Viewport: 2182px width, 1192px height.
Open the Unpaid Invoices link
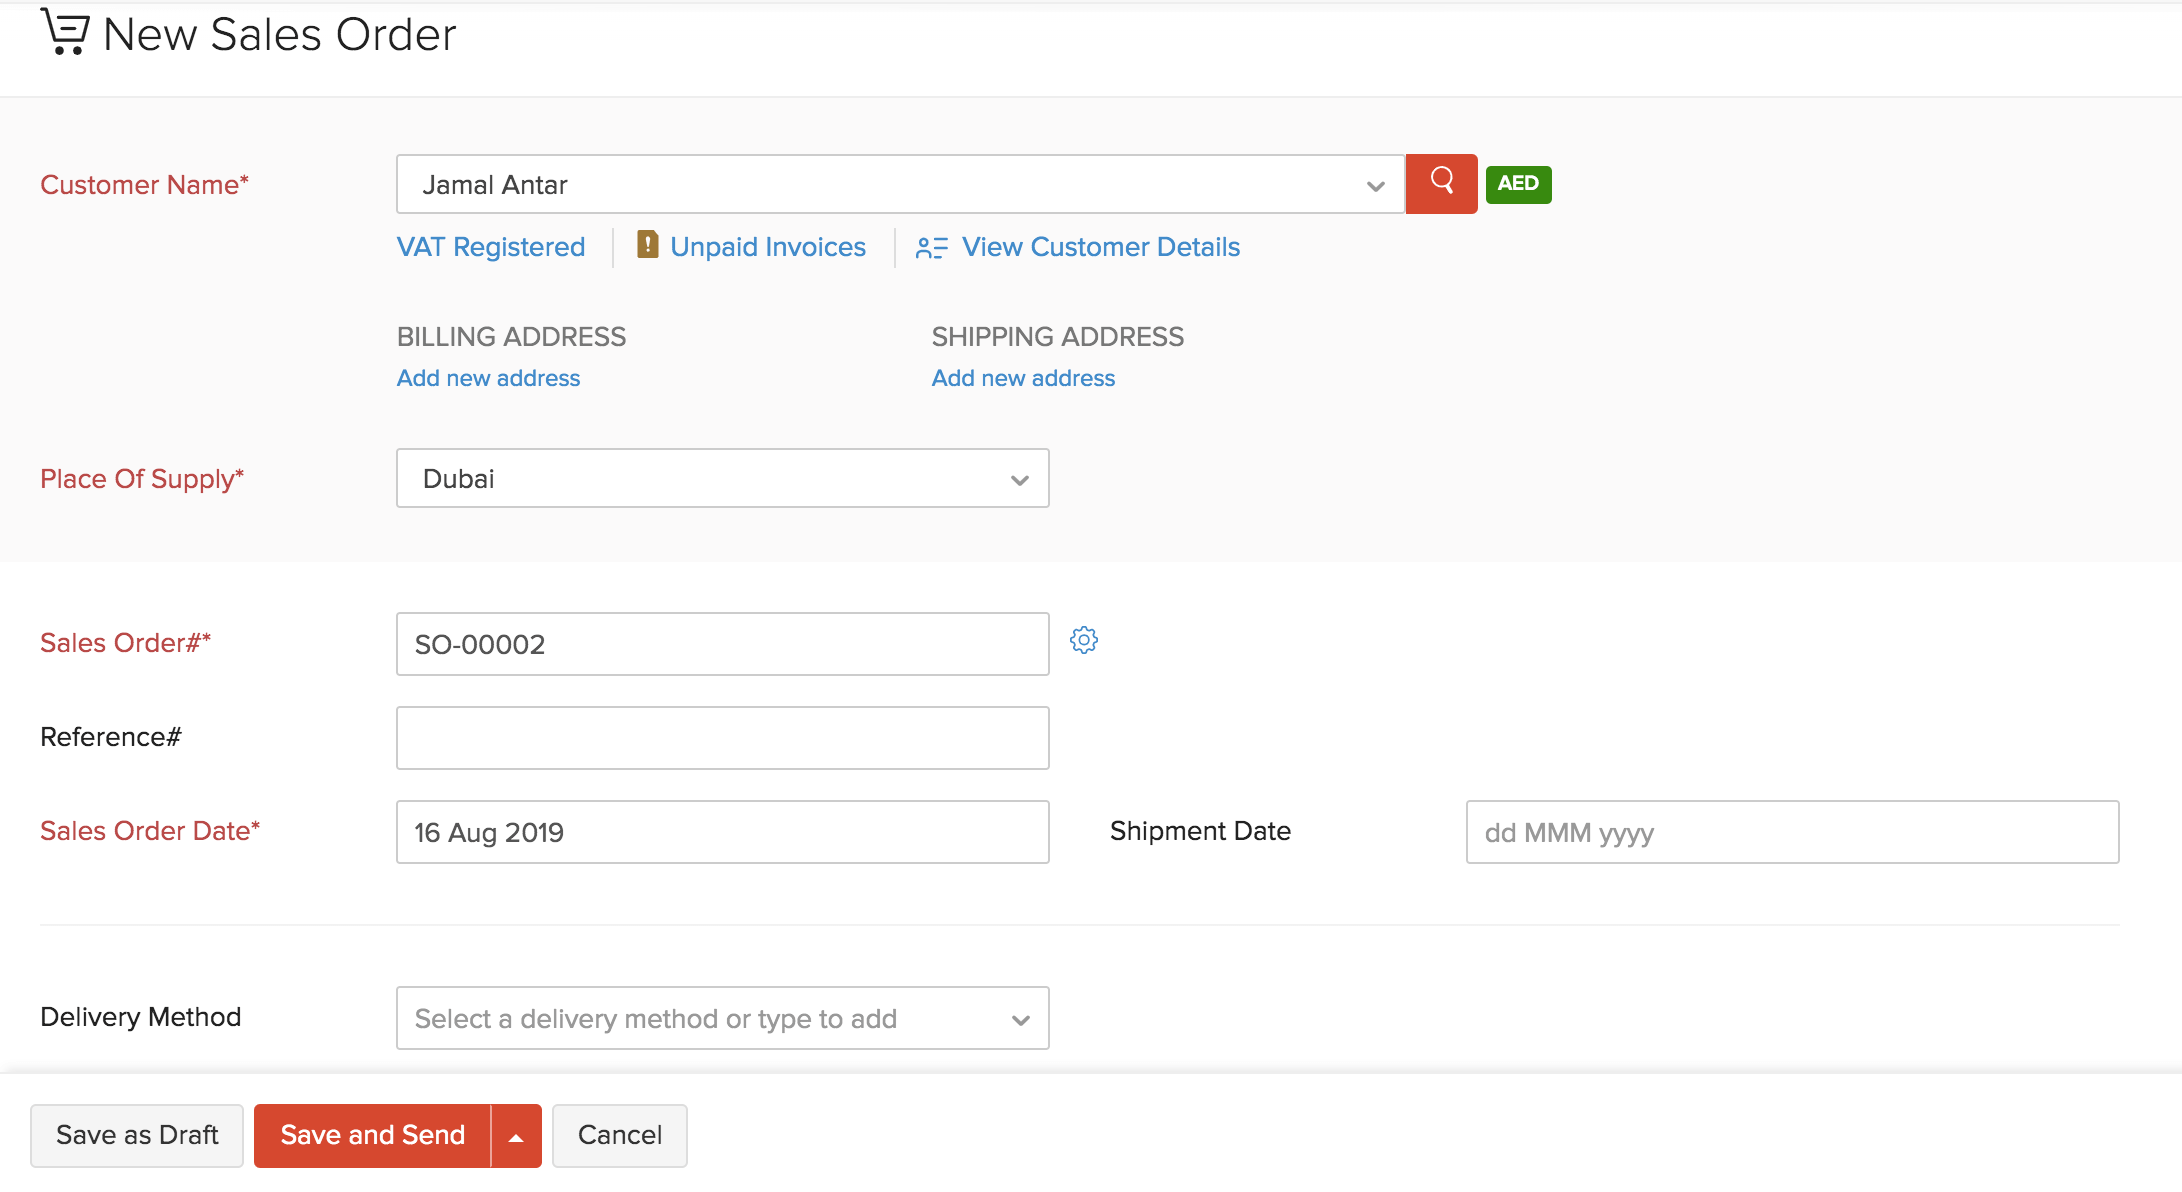[x=767, y=247]
